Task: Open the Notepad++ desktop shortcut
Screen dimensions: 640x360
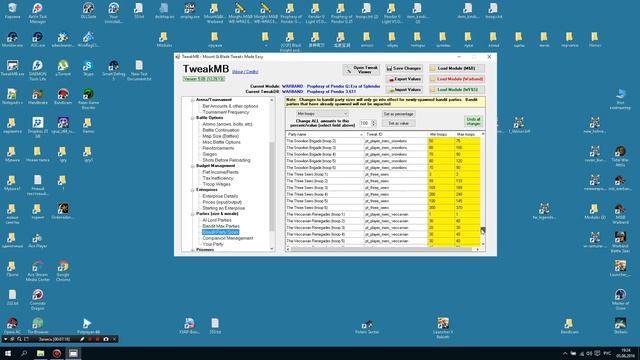Action: coord(12,97)
